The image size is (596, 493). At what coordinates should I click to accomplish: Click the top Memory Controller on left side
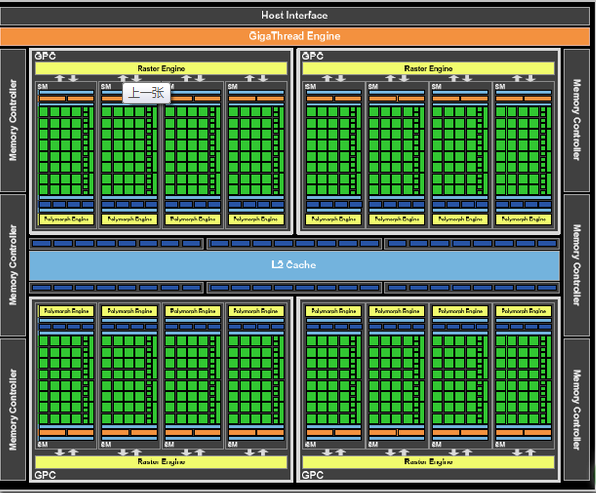point(13,120)
